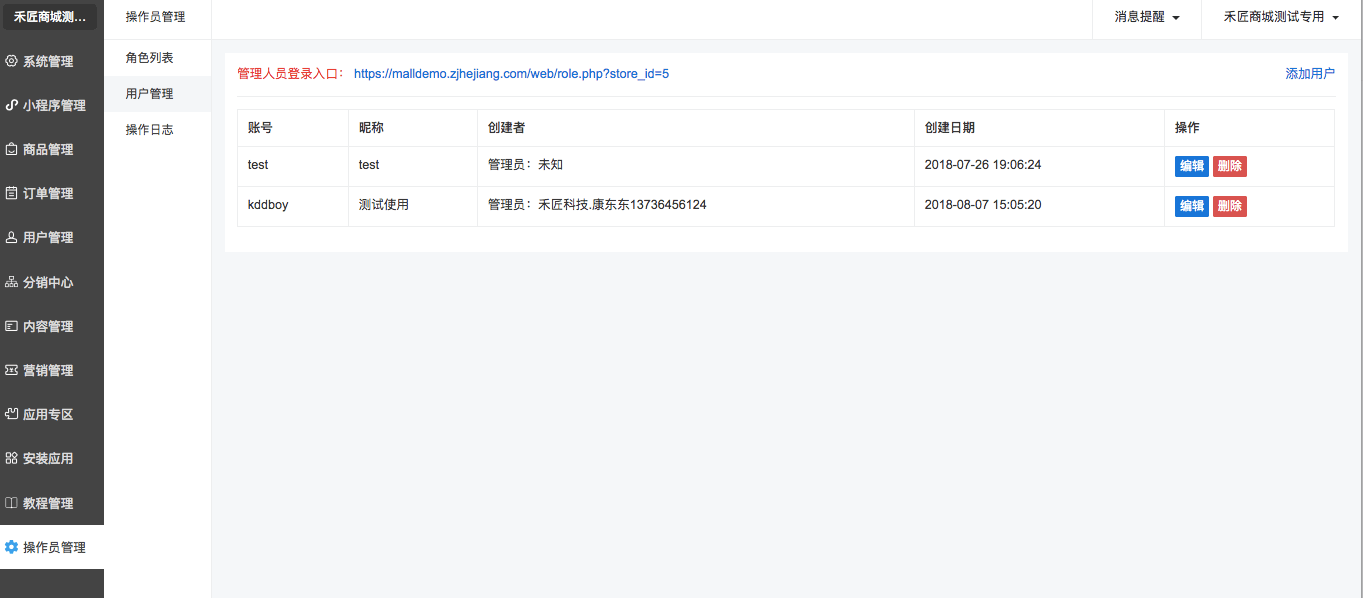Open the 禾匠商城测试专用 account dropdown
The width and height of the screenshot is (1363, 598).
1281,17
